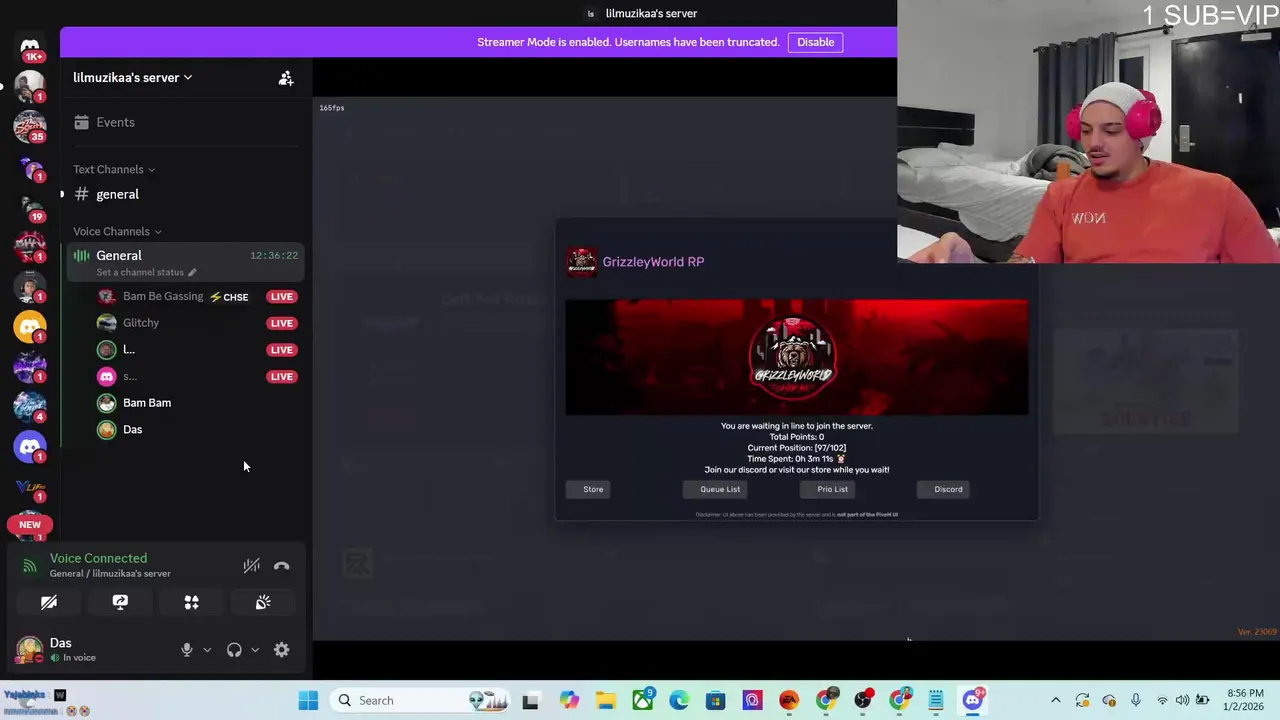This screenshot has width=1280, height=720.
Task: Open EA app from taskbar
Action: pyautogui.click(x=789, y=700)
